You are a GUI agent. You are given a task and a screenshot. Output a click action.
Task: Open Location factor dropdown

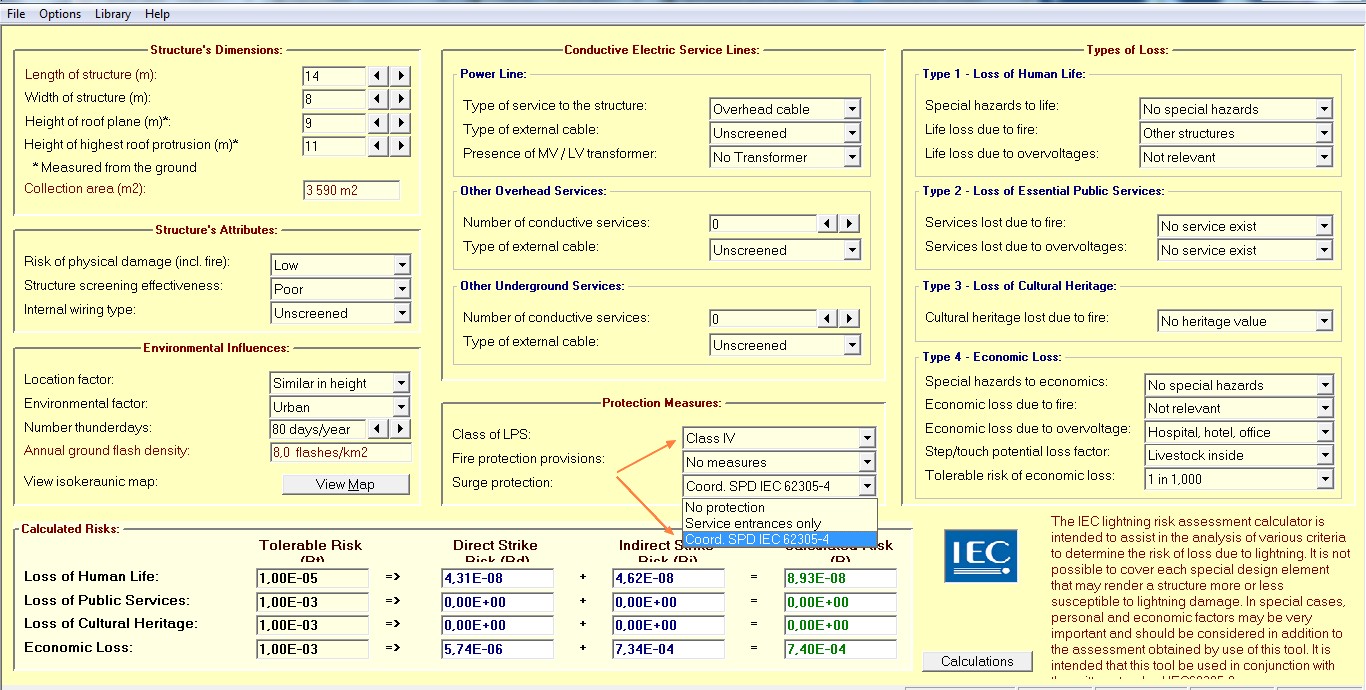tap(401, 383)
